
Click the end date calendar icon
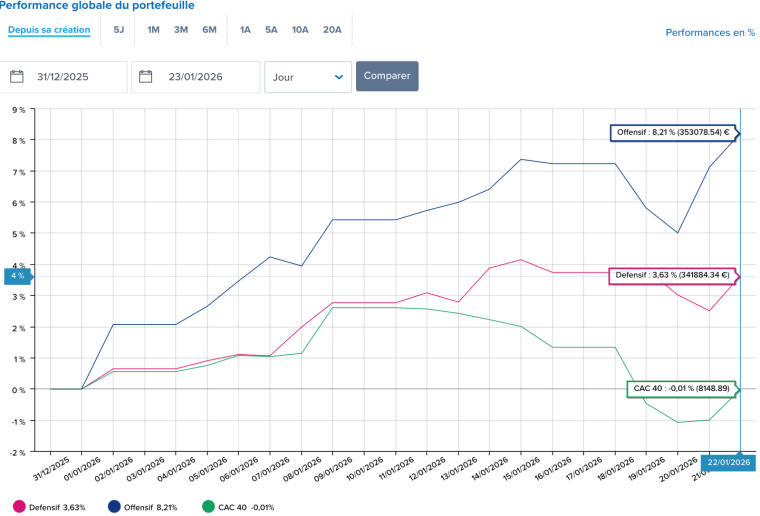tap(146, 77)
